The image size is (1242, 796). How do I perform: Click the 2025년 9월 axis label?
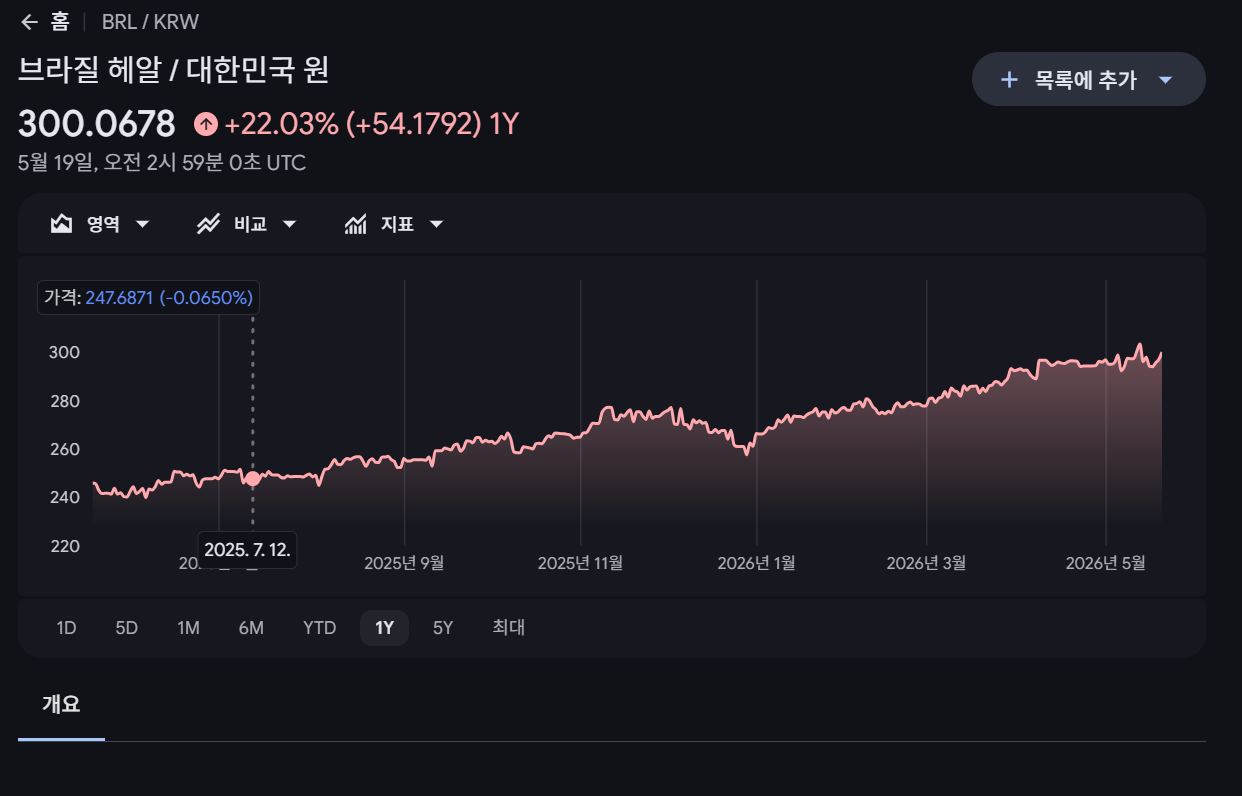coord(404,562)
